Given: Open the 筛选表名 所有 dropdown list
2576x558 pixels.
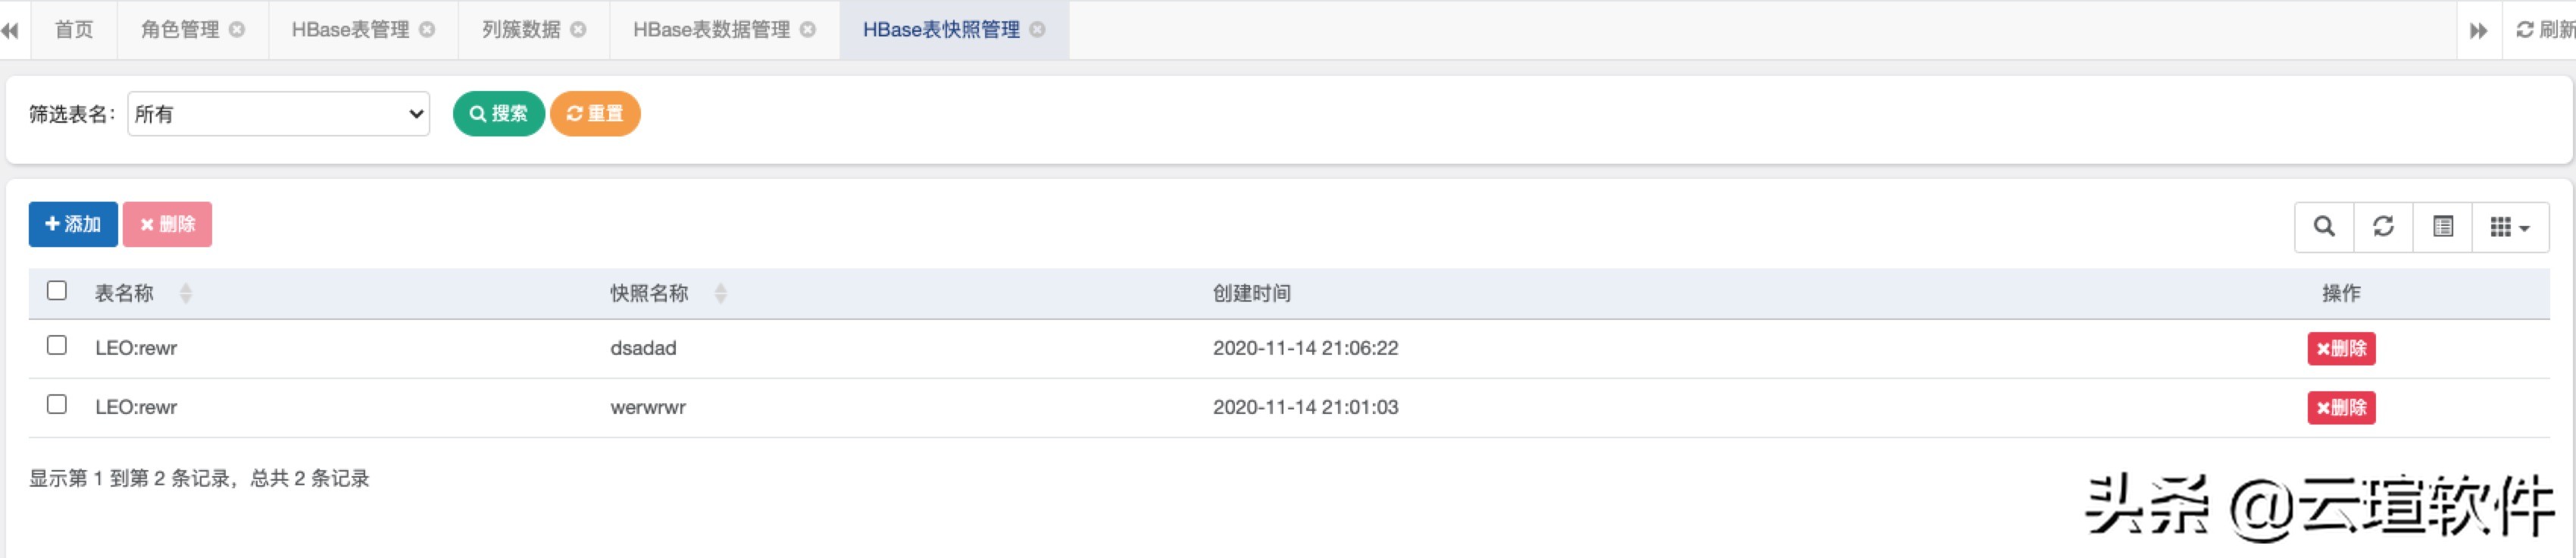Looking at the screenshot, I should click(278, 114).
